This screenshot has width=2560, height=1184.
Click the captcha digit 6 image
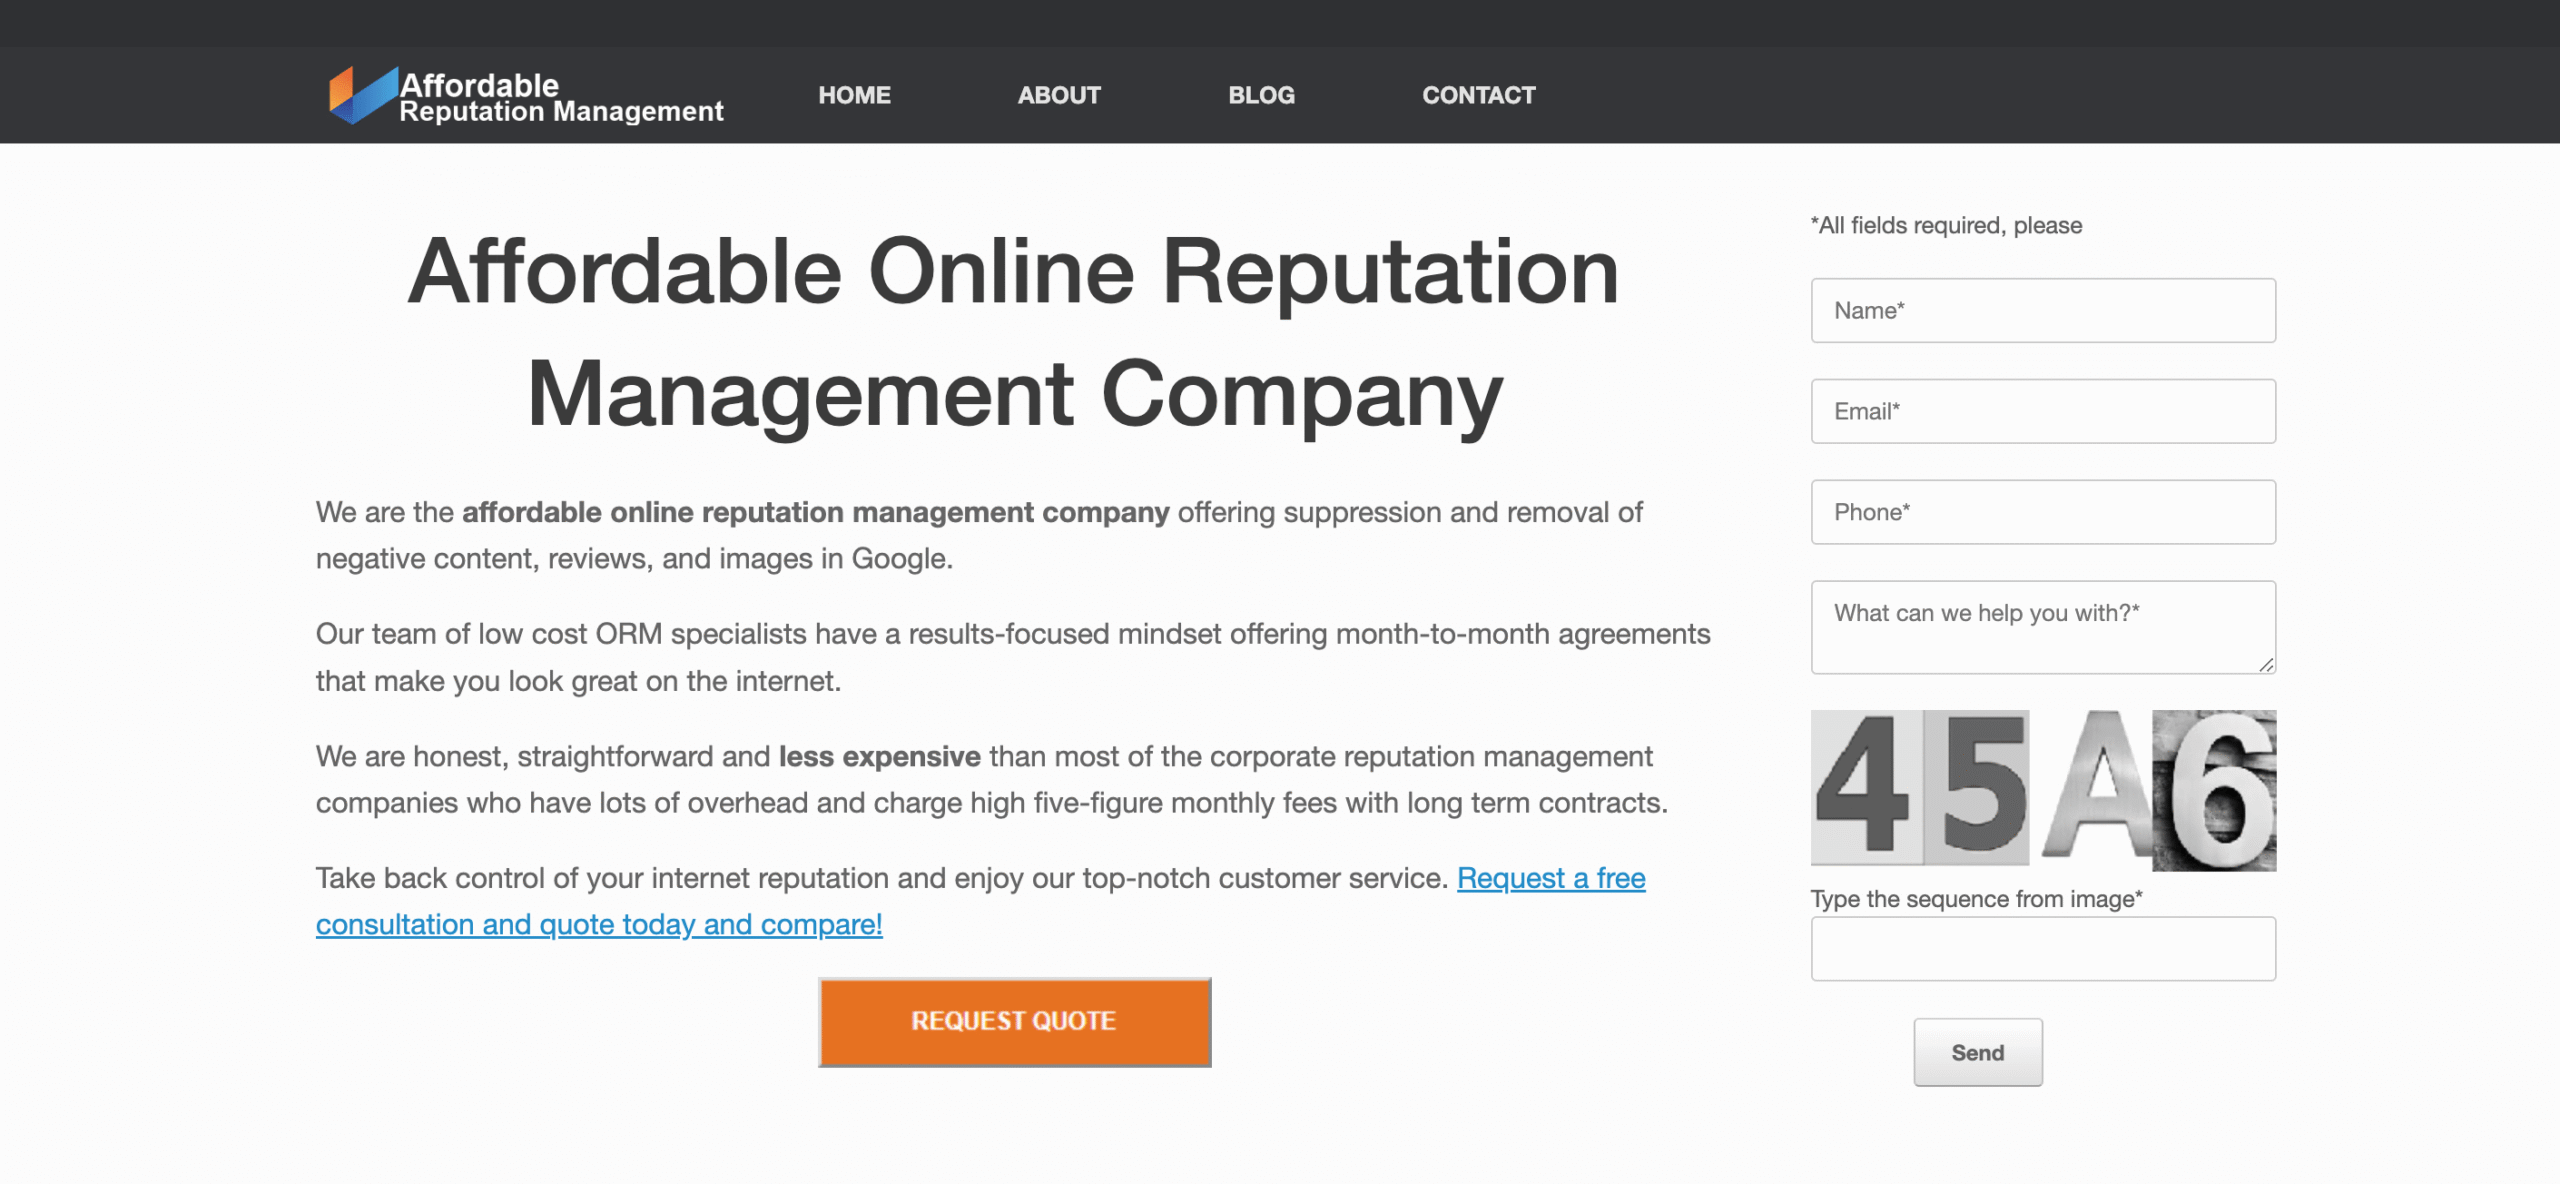click(x=2216, y=790)
